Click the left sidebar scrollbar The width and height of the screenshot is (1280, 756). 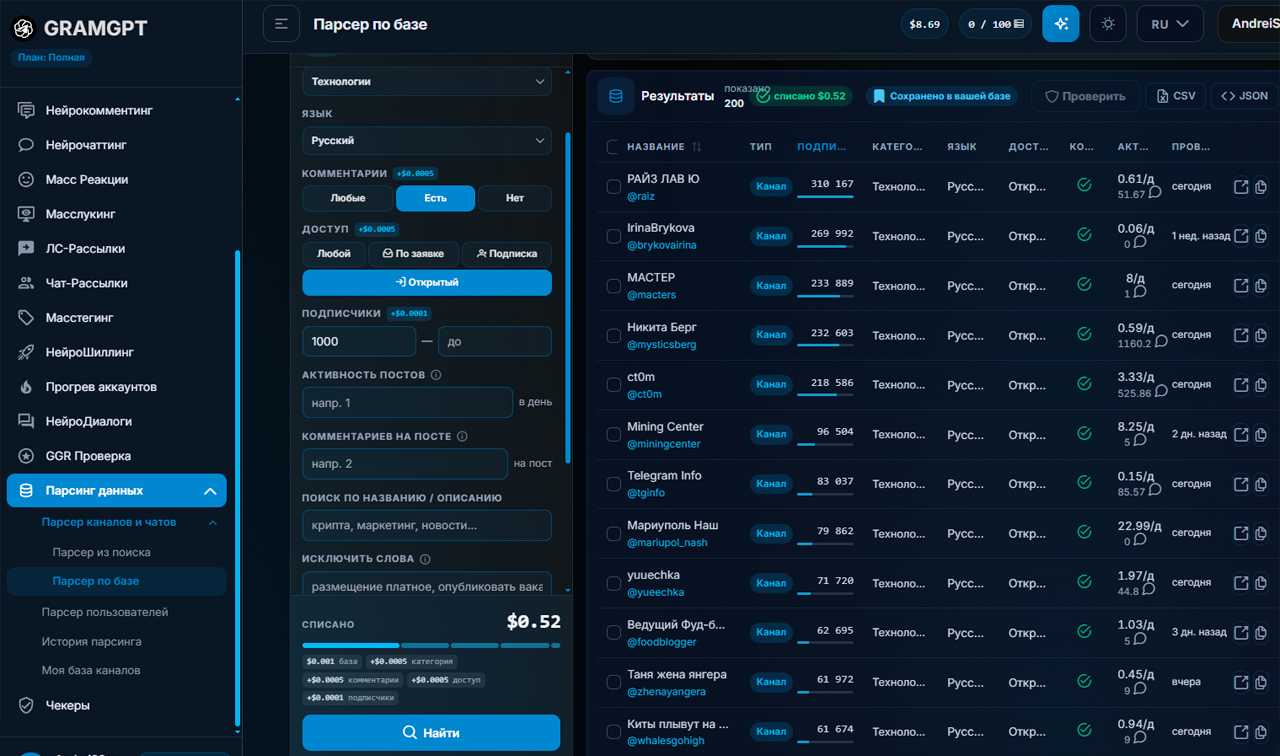point(237,490)
